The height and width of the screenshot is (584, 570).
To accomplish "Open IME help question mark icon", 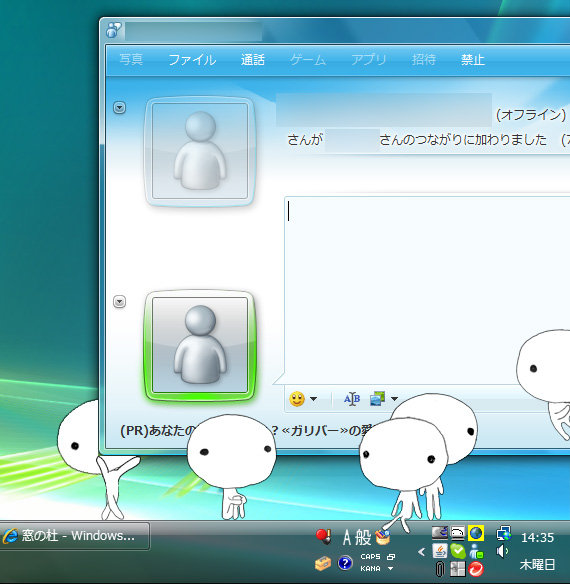I will [345, 563].
